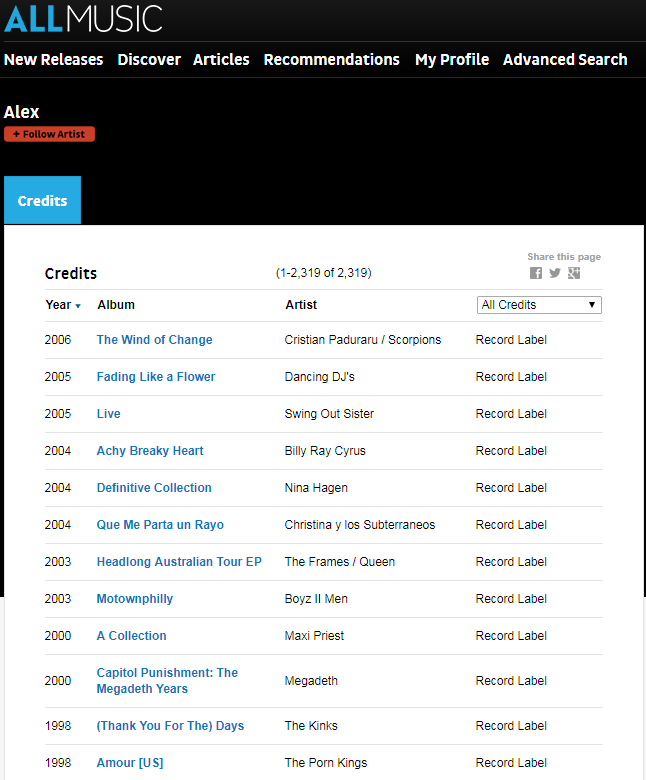Open Headlong Australian Tour EP
The image size is (646, 780).
[x=179, y=562]
